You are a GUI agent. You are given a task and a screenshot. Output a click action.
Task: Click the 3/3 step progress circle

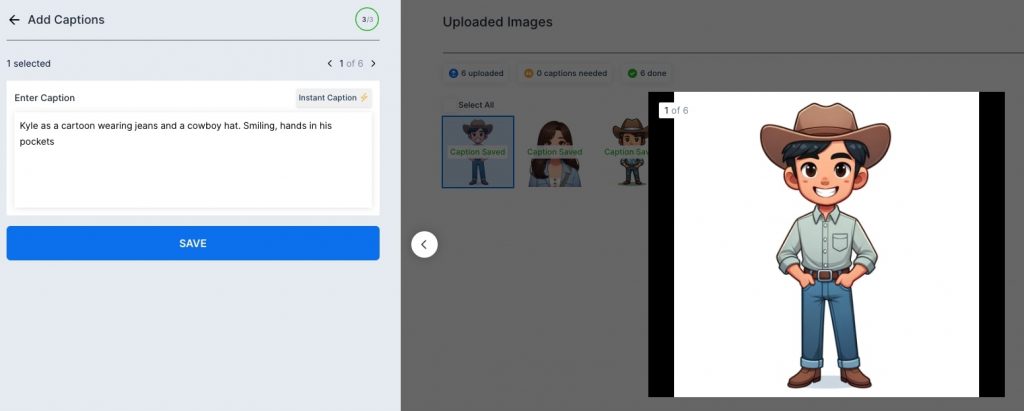click(366, 19)
